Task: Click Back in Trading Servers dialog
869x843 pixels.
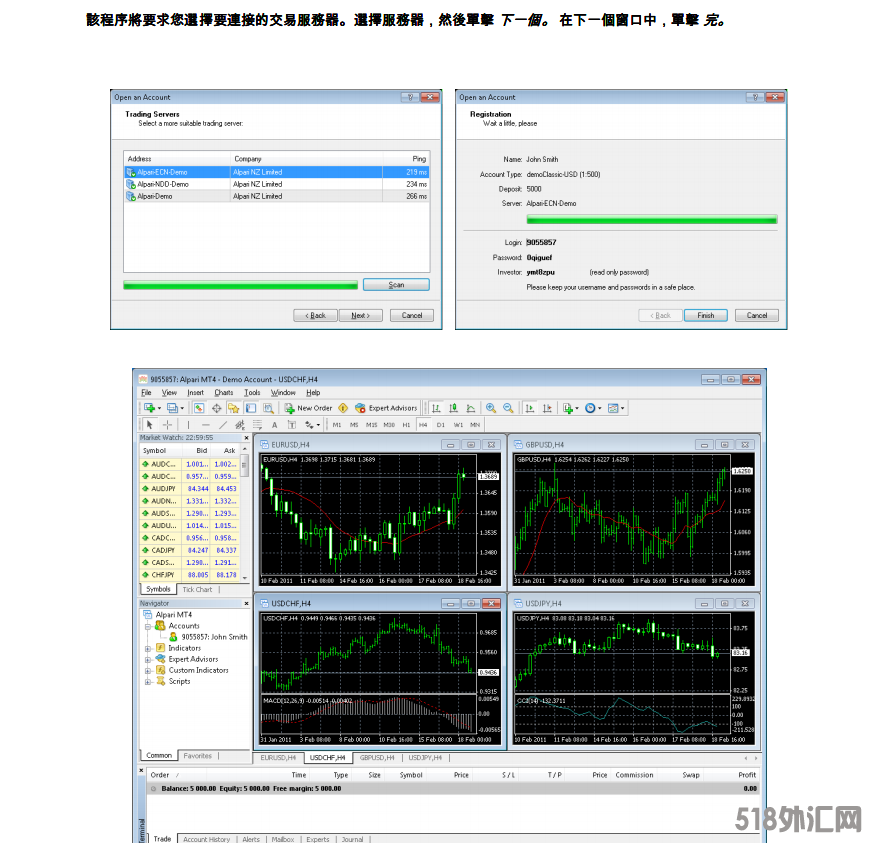Action: [315, 315]
